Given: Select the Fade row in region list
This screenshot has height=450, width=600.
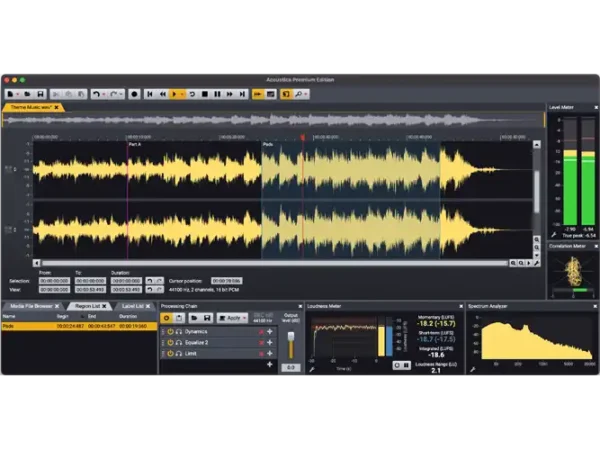Looking at the screenshot, I should pyautogui.click(x=79, y=326).
